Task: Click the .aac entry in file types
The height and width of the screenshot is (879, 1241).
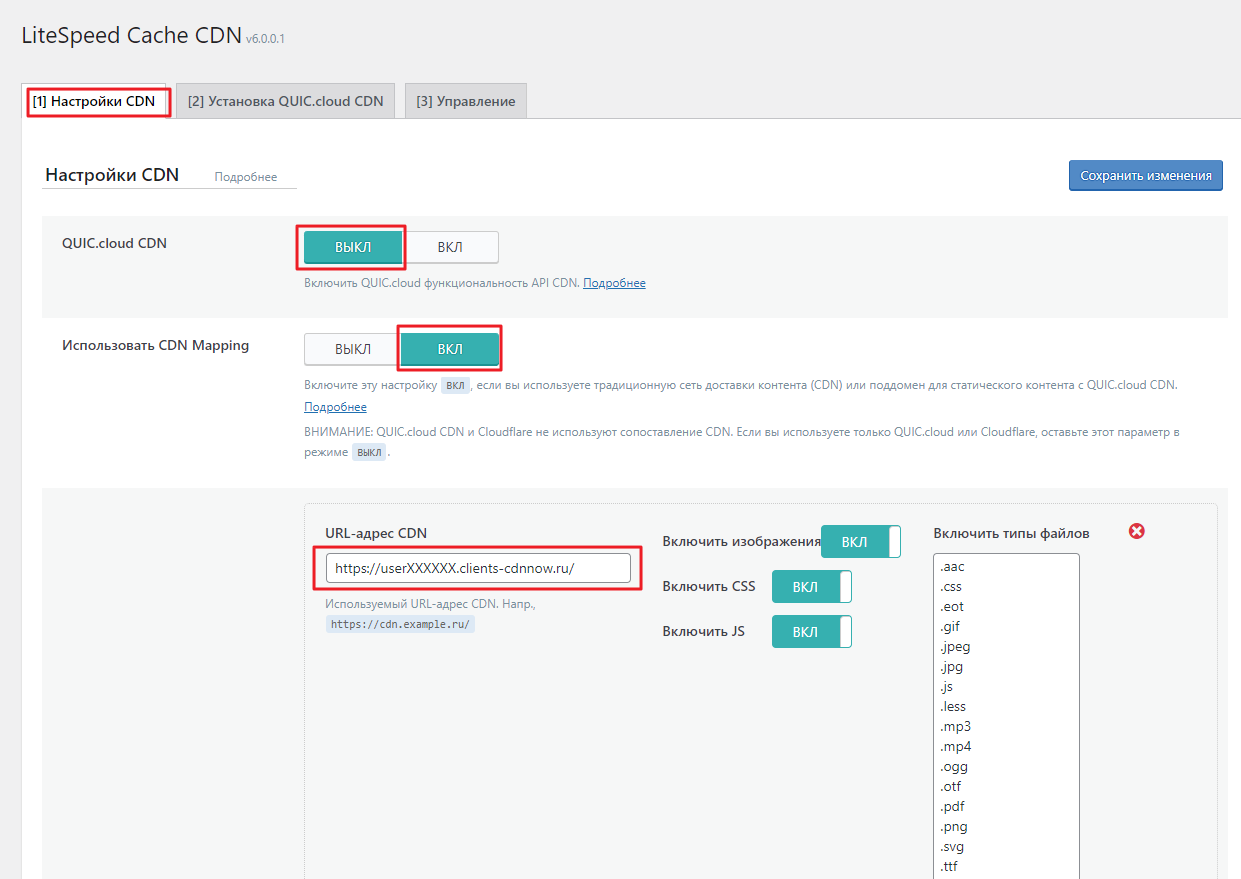Action: (x=952, y=567)
